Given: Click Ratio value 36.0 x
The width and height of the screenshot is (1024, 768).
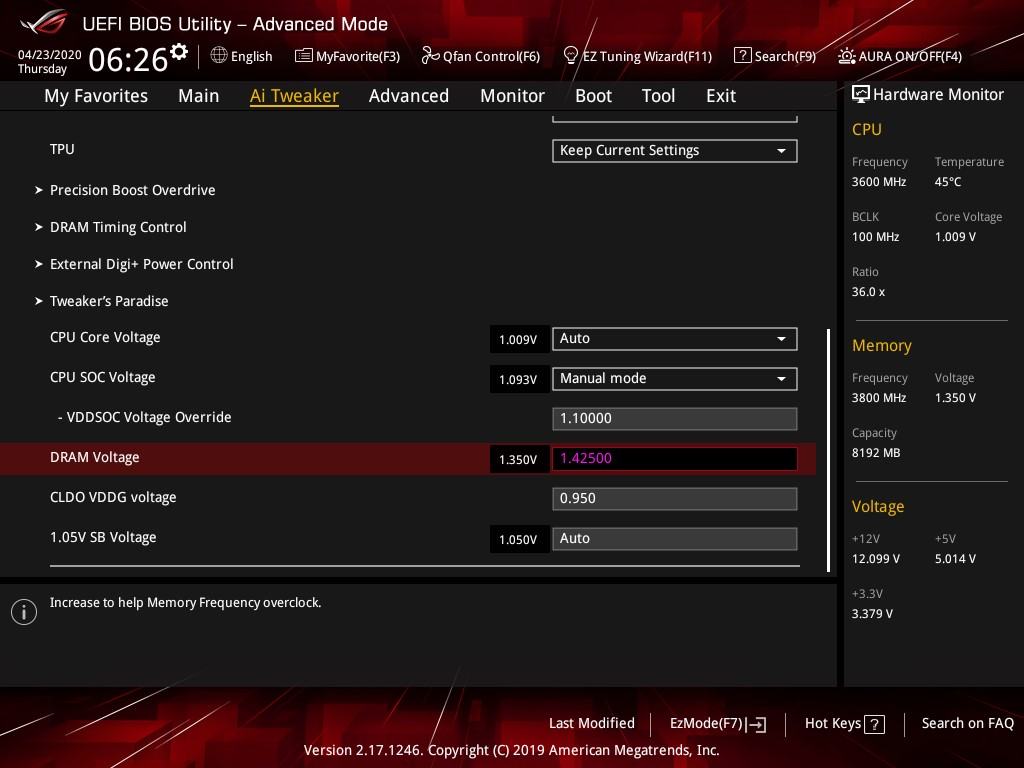Looking at the screenshot, I should 868,292.
